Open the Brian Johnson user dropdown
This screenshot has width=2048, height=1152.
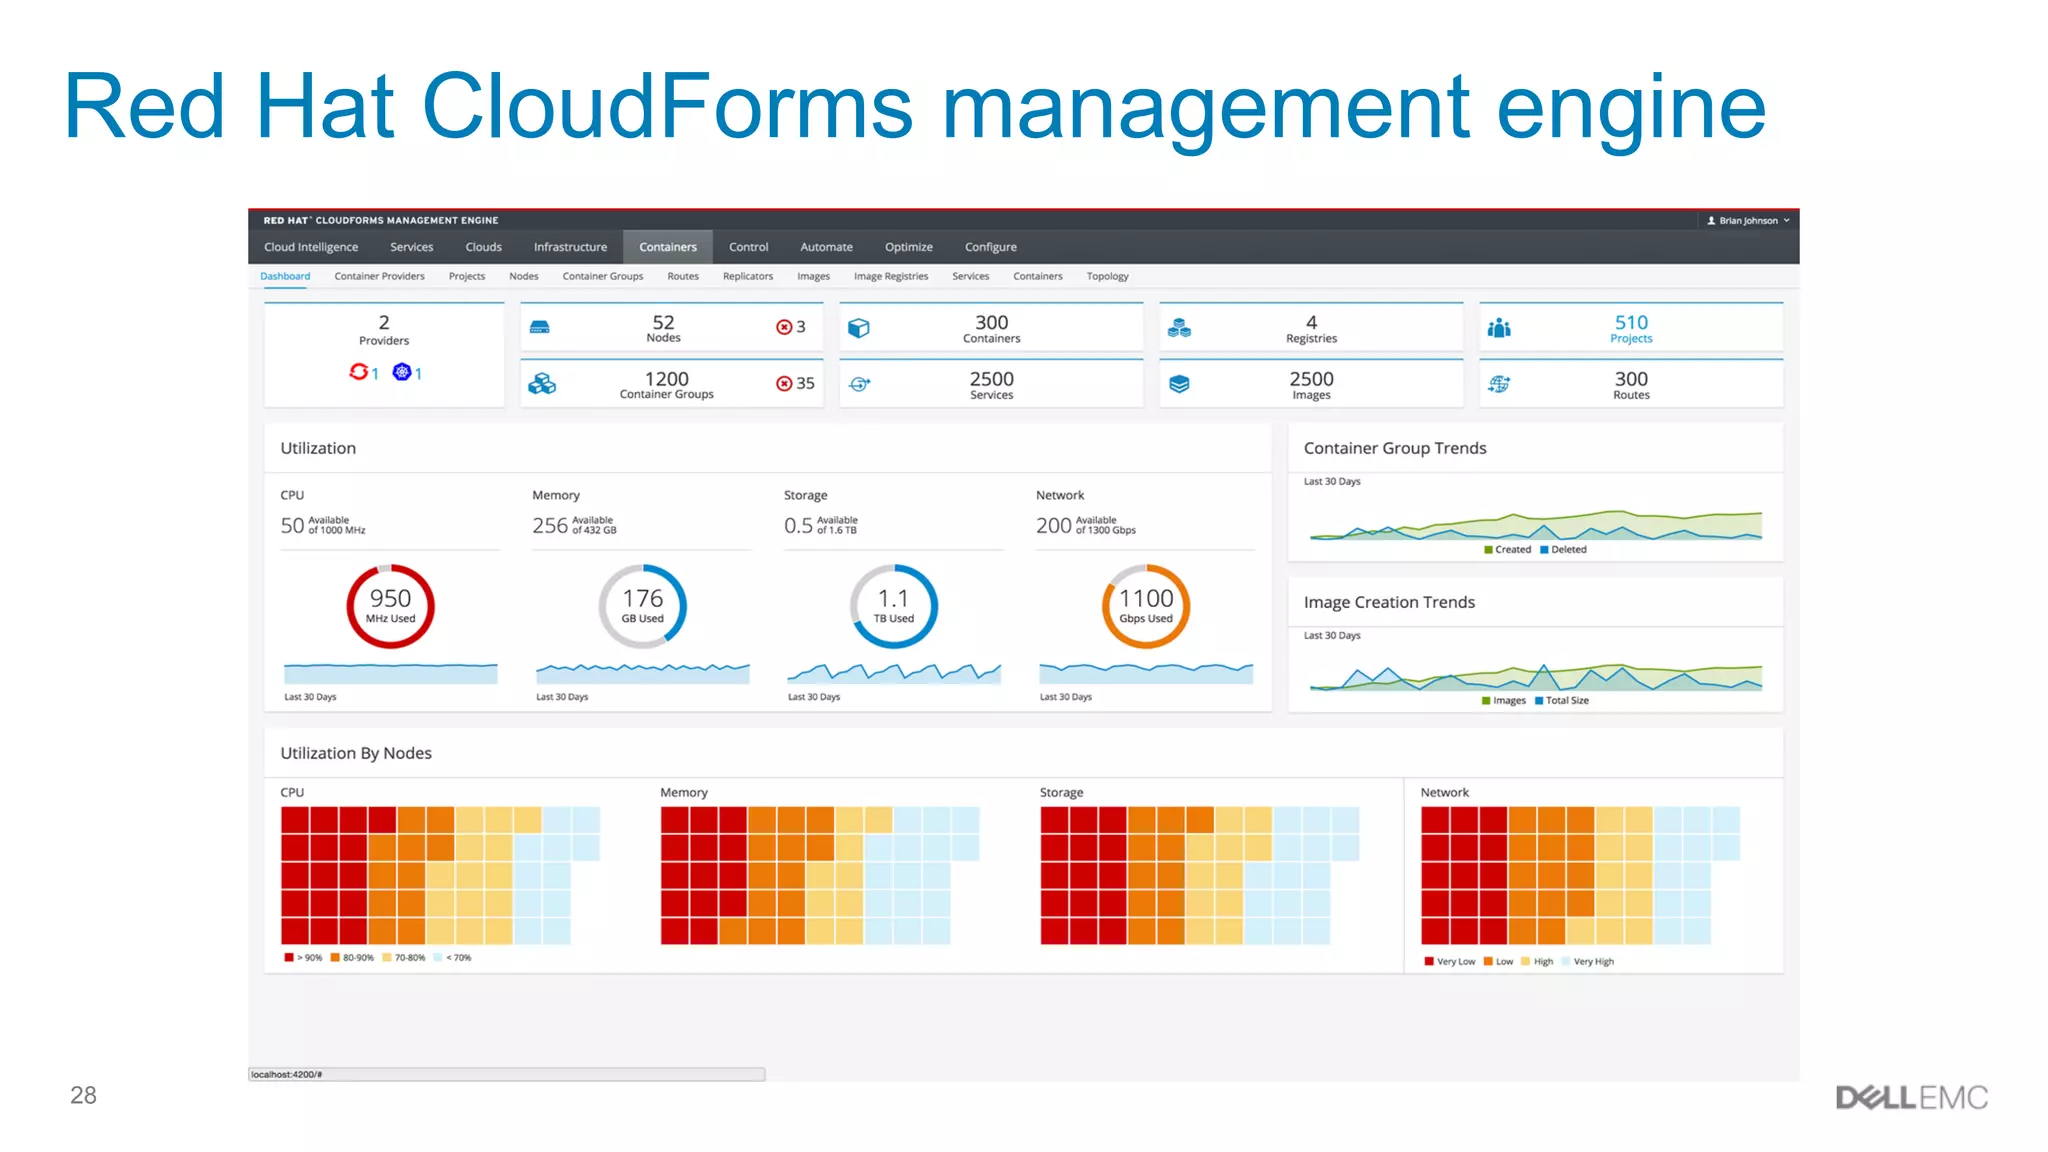1748,221
